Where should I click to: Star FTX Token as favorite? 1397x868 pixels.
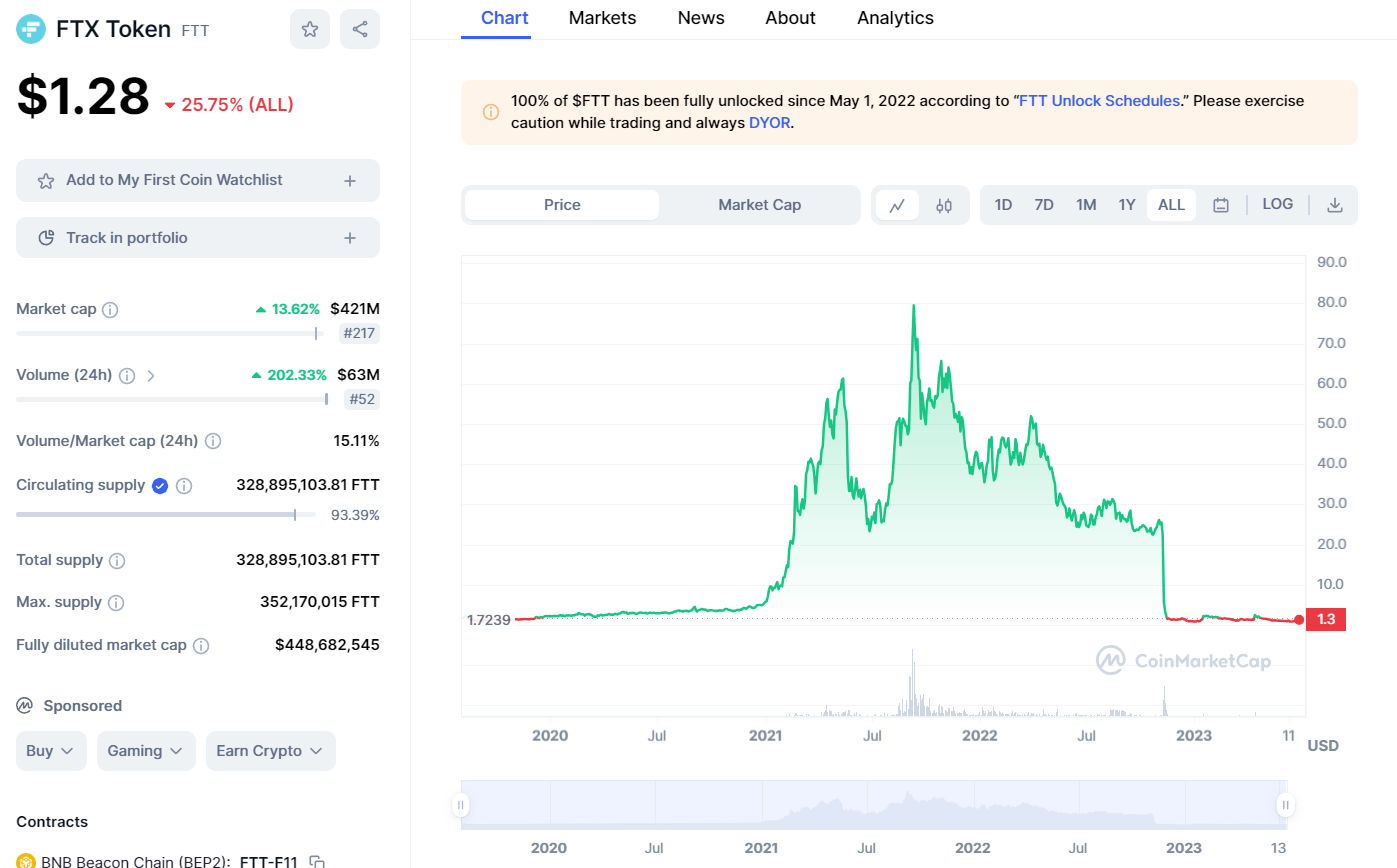point(310,29)
